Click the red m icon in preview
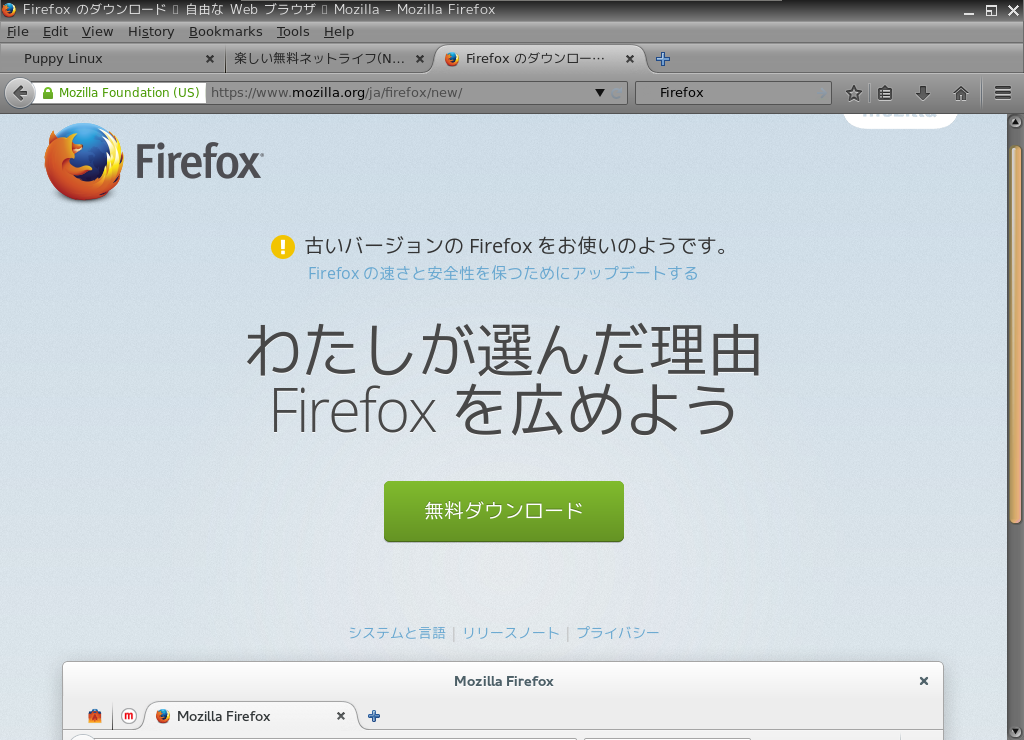 click(x=129, y=716)
